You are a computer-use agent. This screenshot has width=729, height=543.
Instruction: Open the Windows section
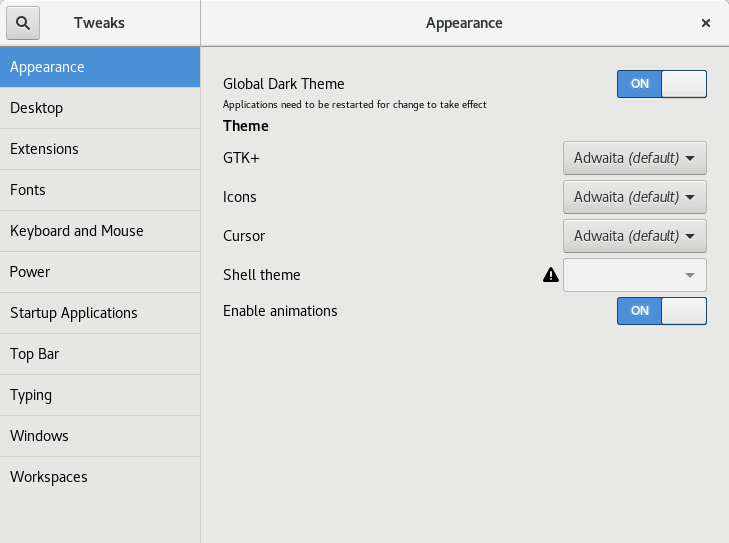pos(100,436)
